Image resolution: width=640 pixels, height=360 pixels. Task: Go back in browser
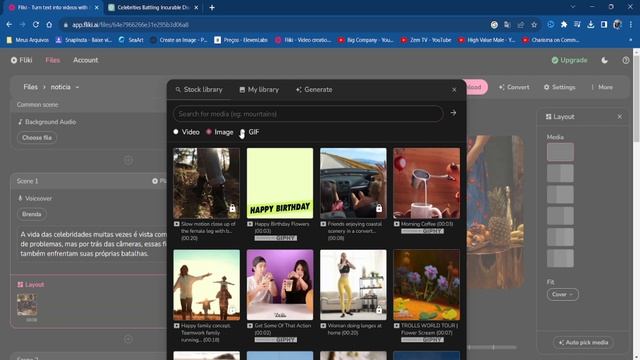(x=9, y=24)
